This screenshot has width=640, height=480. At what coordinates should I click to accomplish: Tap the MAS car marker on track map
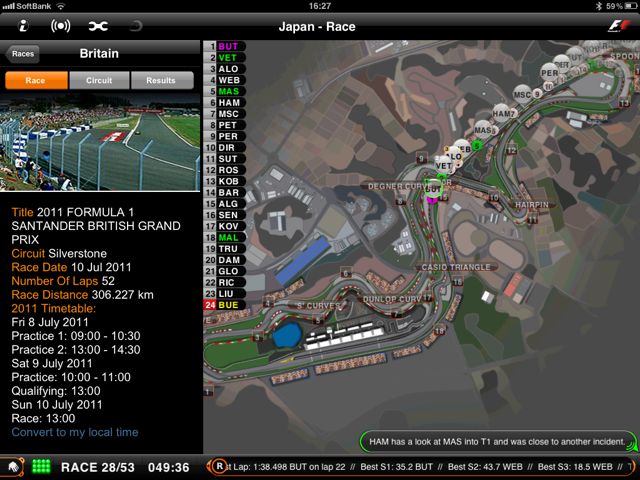pyautogui.click(x=483, y=130)
